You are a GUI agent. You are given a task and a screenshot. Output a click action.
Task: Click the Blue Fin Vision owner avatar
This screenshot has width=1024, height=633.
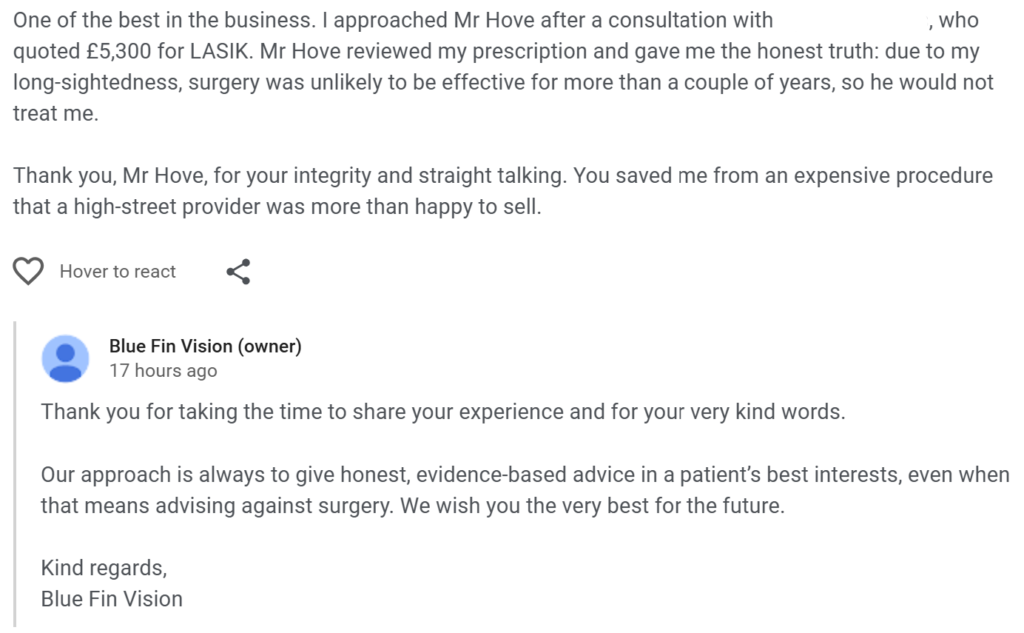tap(66, 358)
